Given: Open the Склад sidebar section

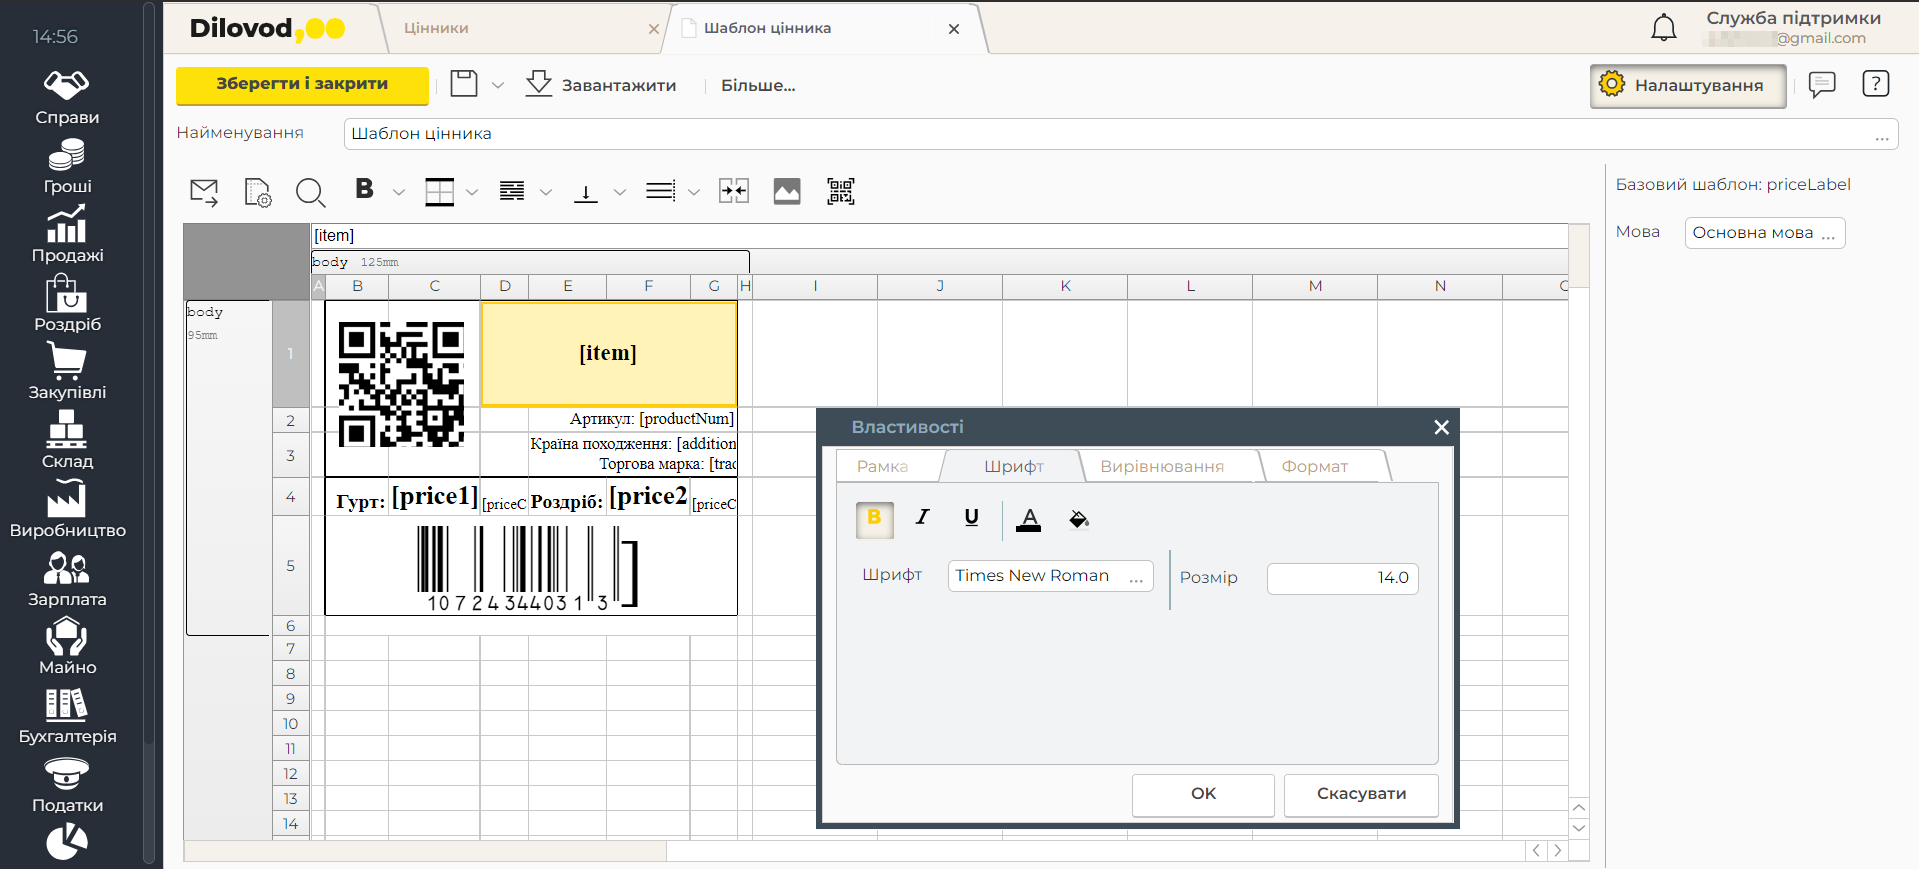Looking at the screenshot, I should (67, 440).
